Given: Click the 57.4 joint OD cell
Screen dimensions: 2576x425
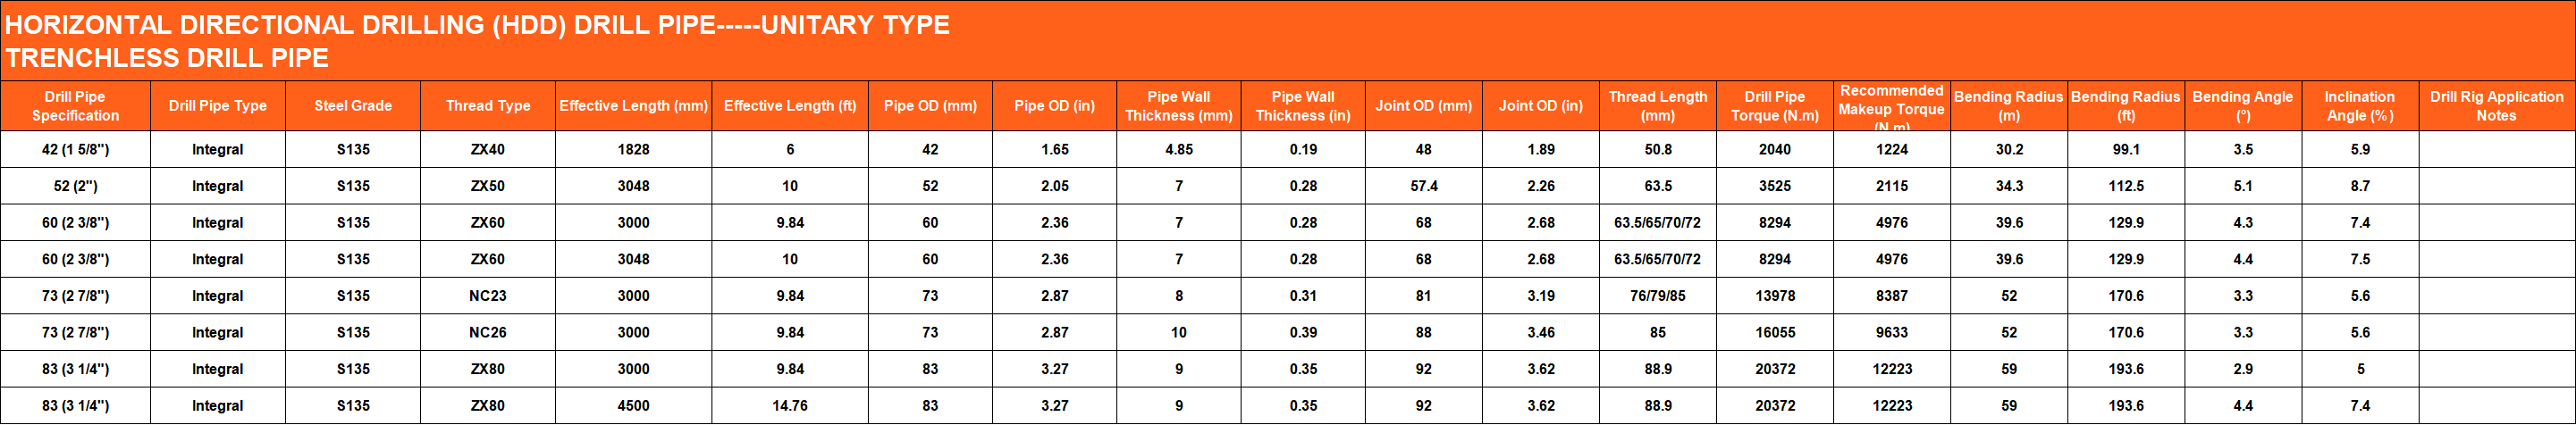Looking at the screenshot, I should (1424, 186).
